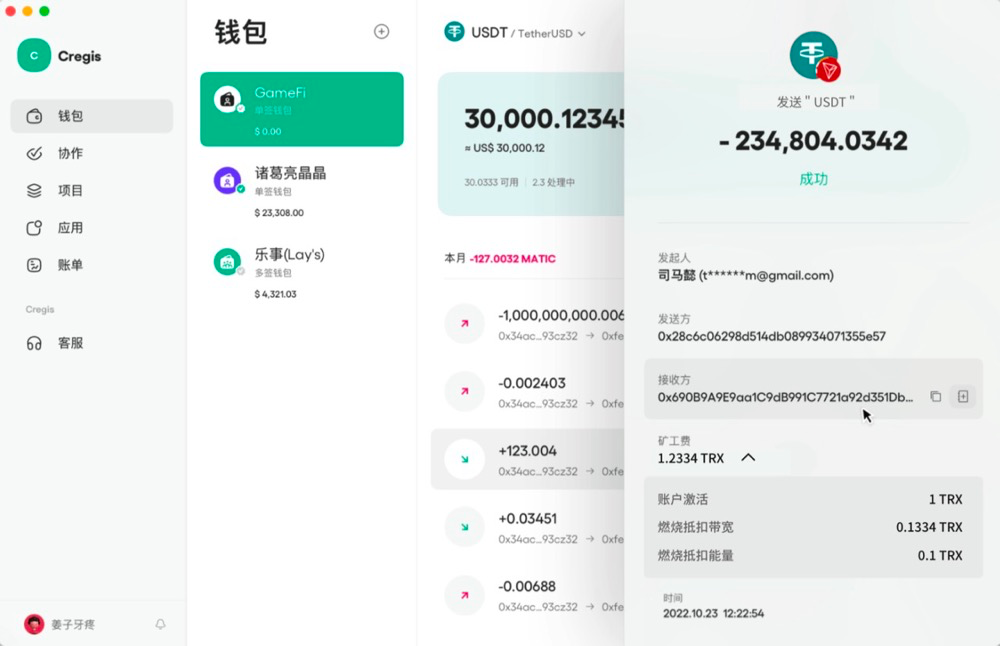Click incoming arrow icon of +0.03451 transaction

click(464, 527)
